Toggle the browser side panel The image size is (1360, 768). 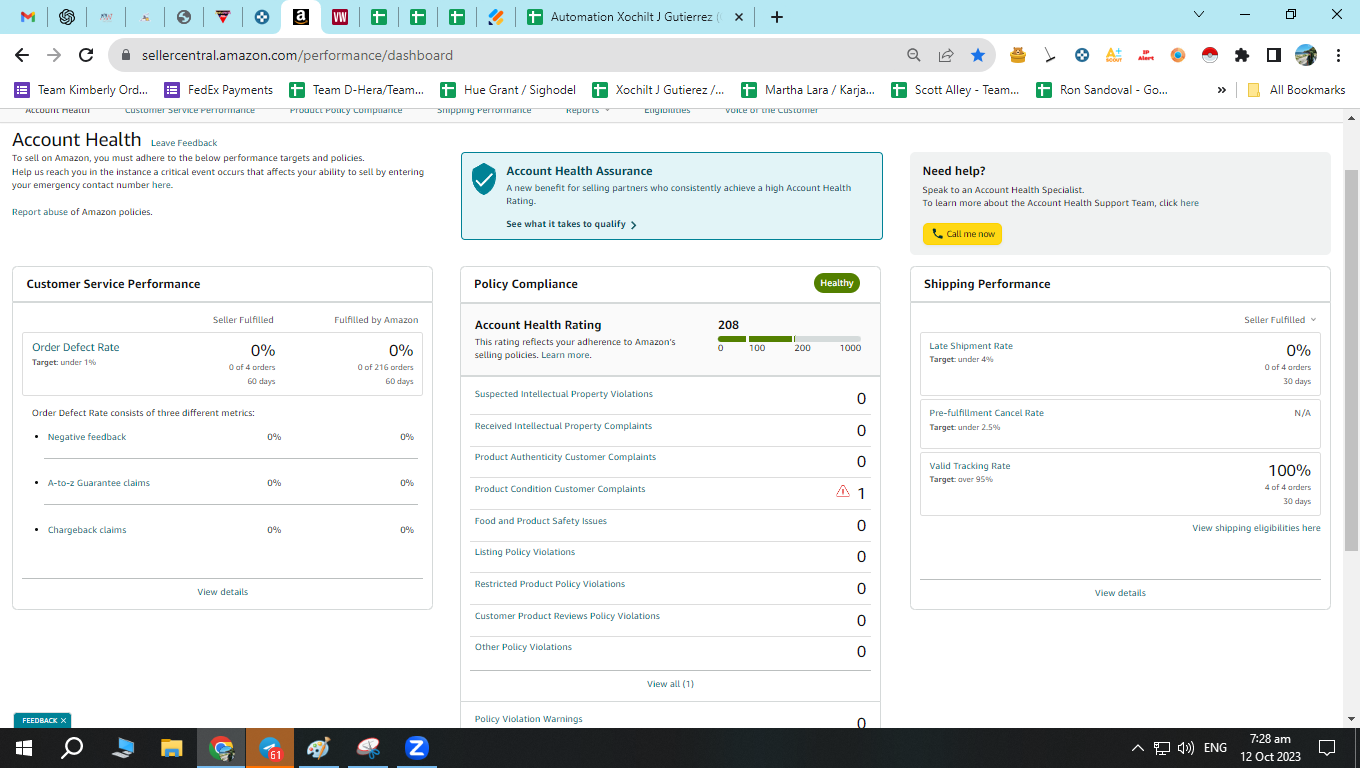point(1274,55)
